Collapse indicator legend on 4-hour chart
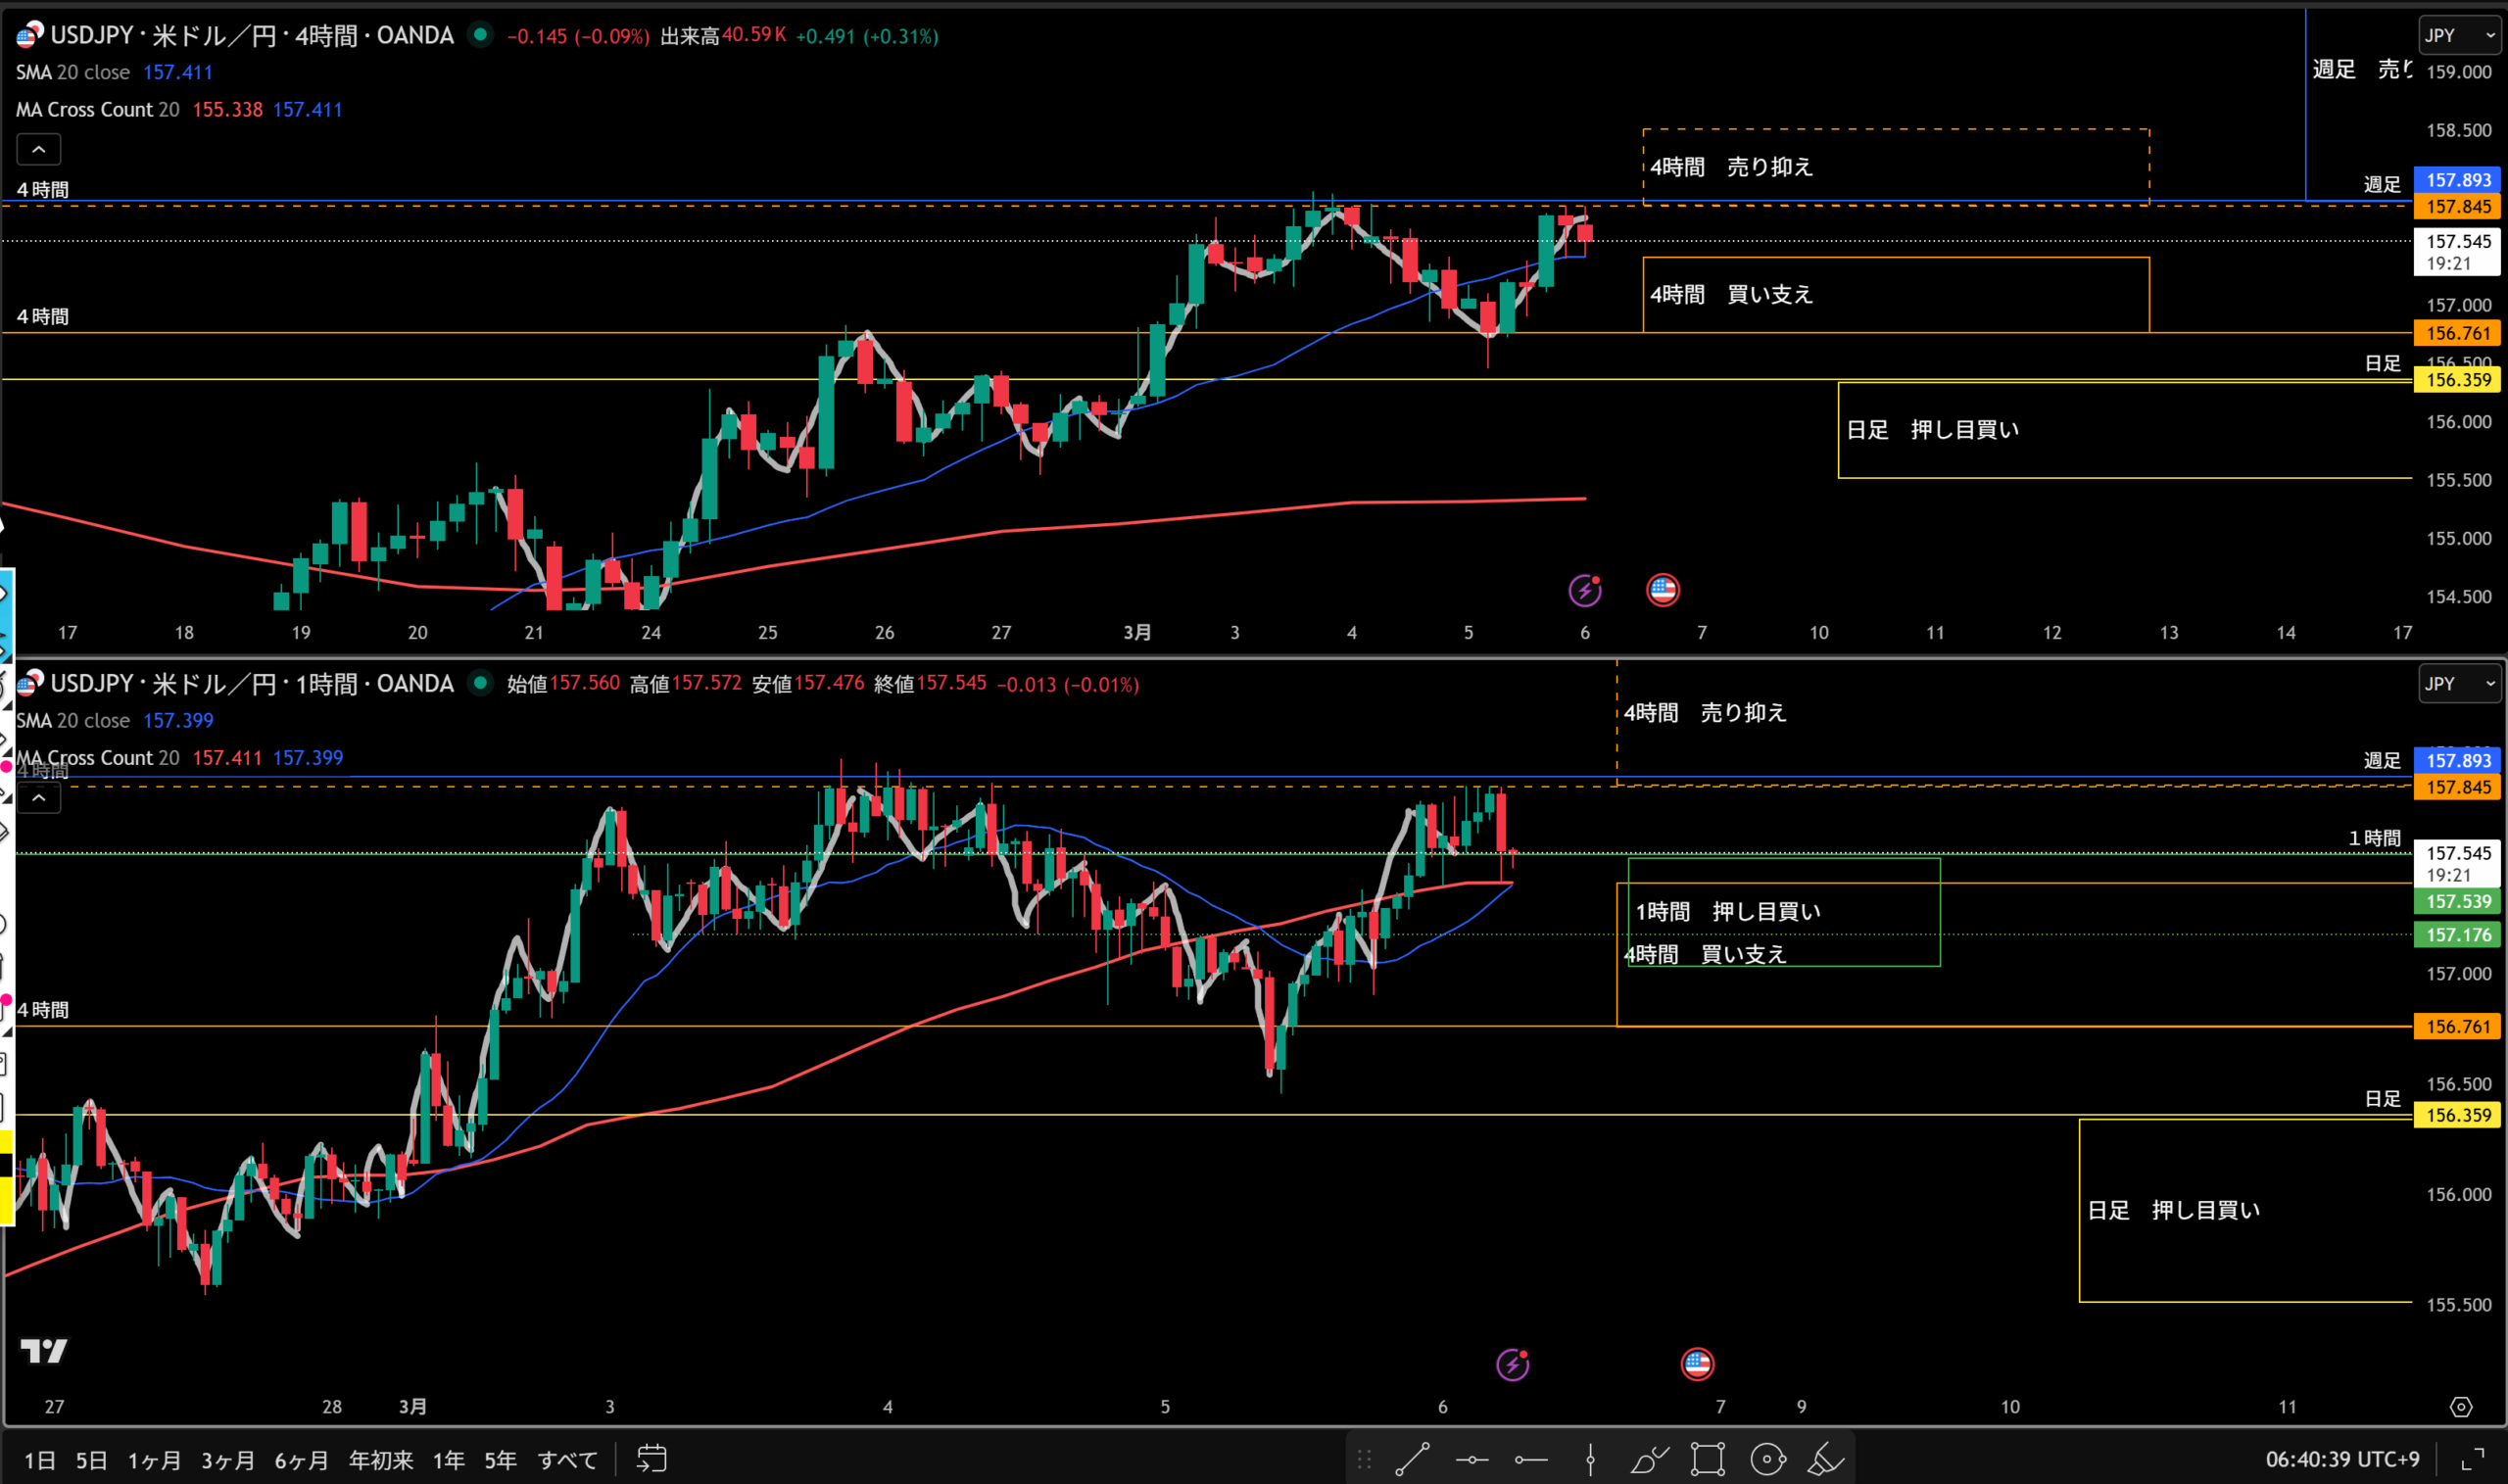Screen dimensions: 2508x1484 tap(39, 150)
